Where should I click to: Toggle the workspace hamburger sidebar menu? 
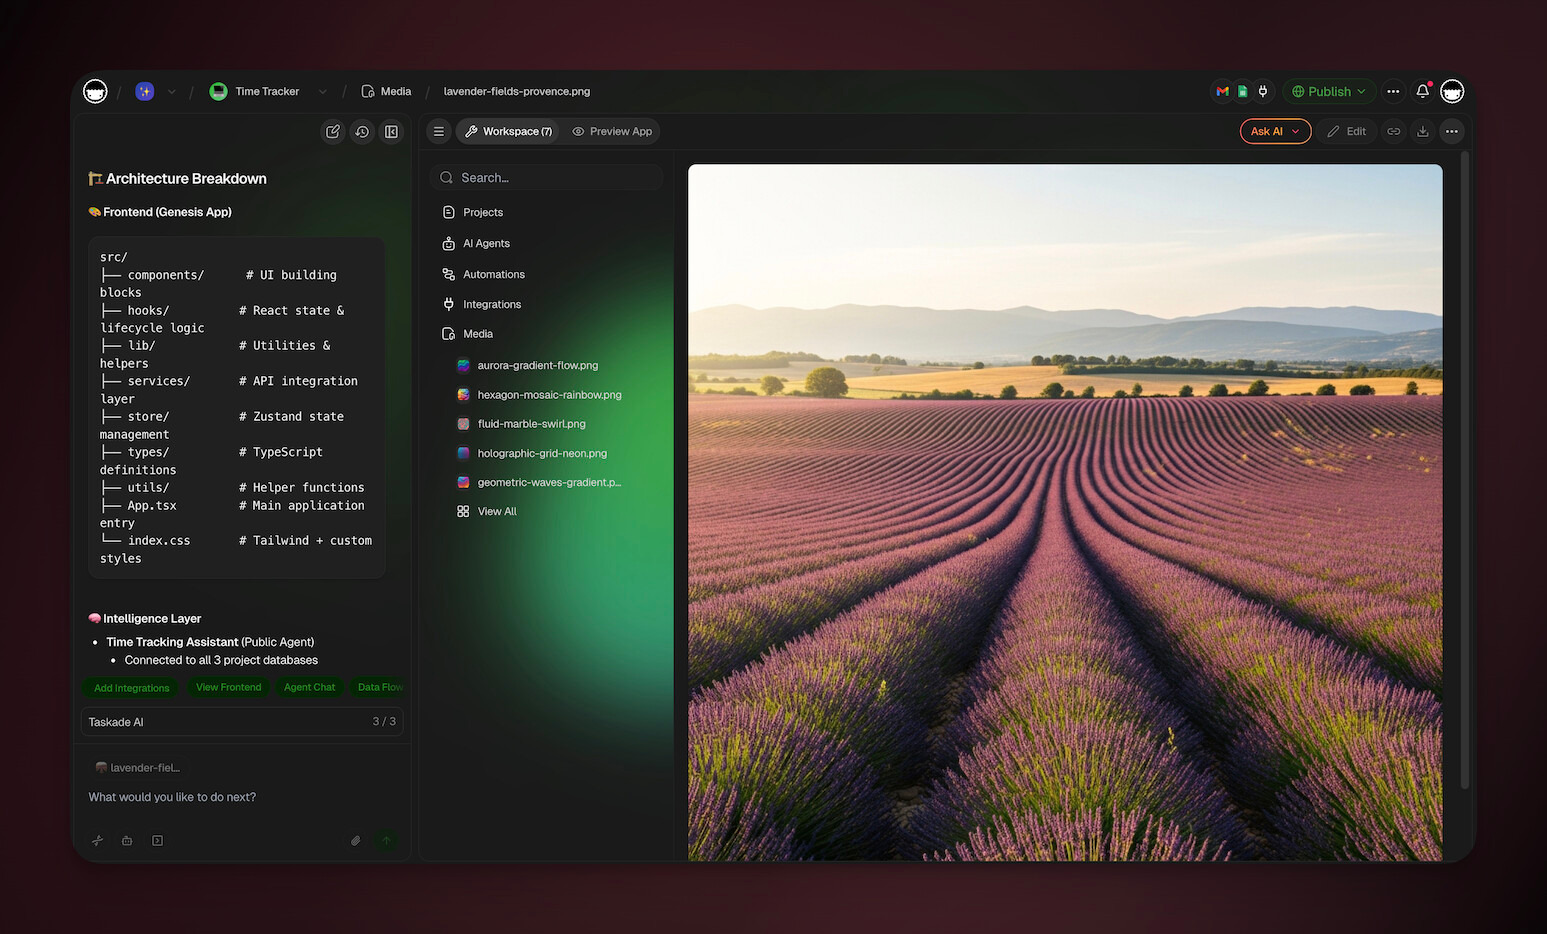tap(438, 131)
